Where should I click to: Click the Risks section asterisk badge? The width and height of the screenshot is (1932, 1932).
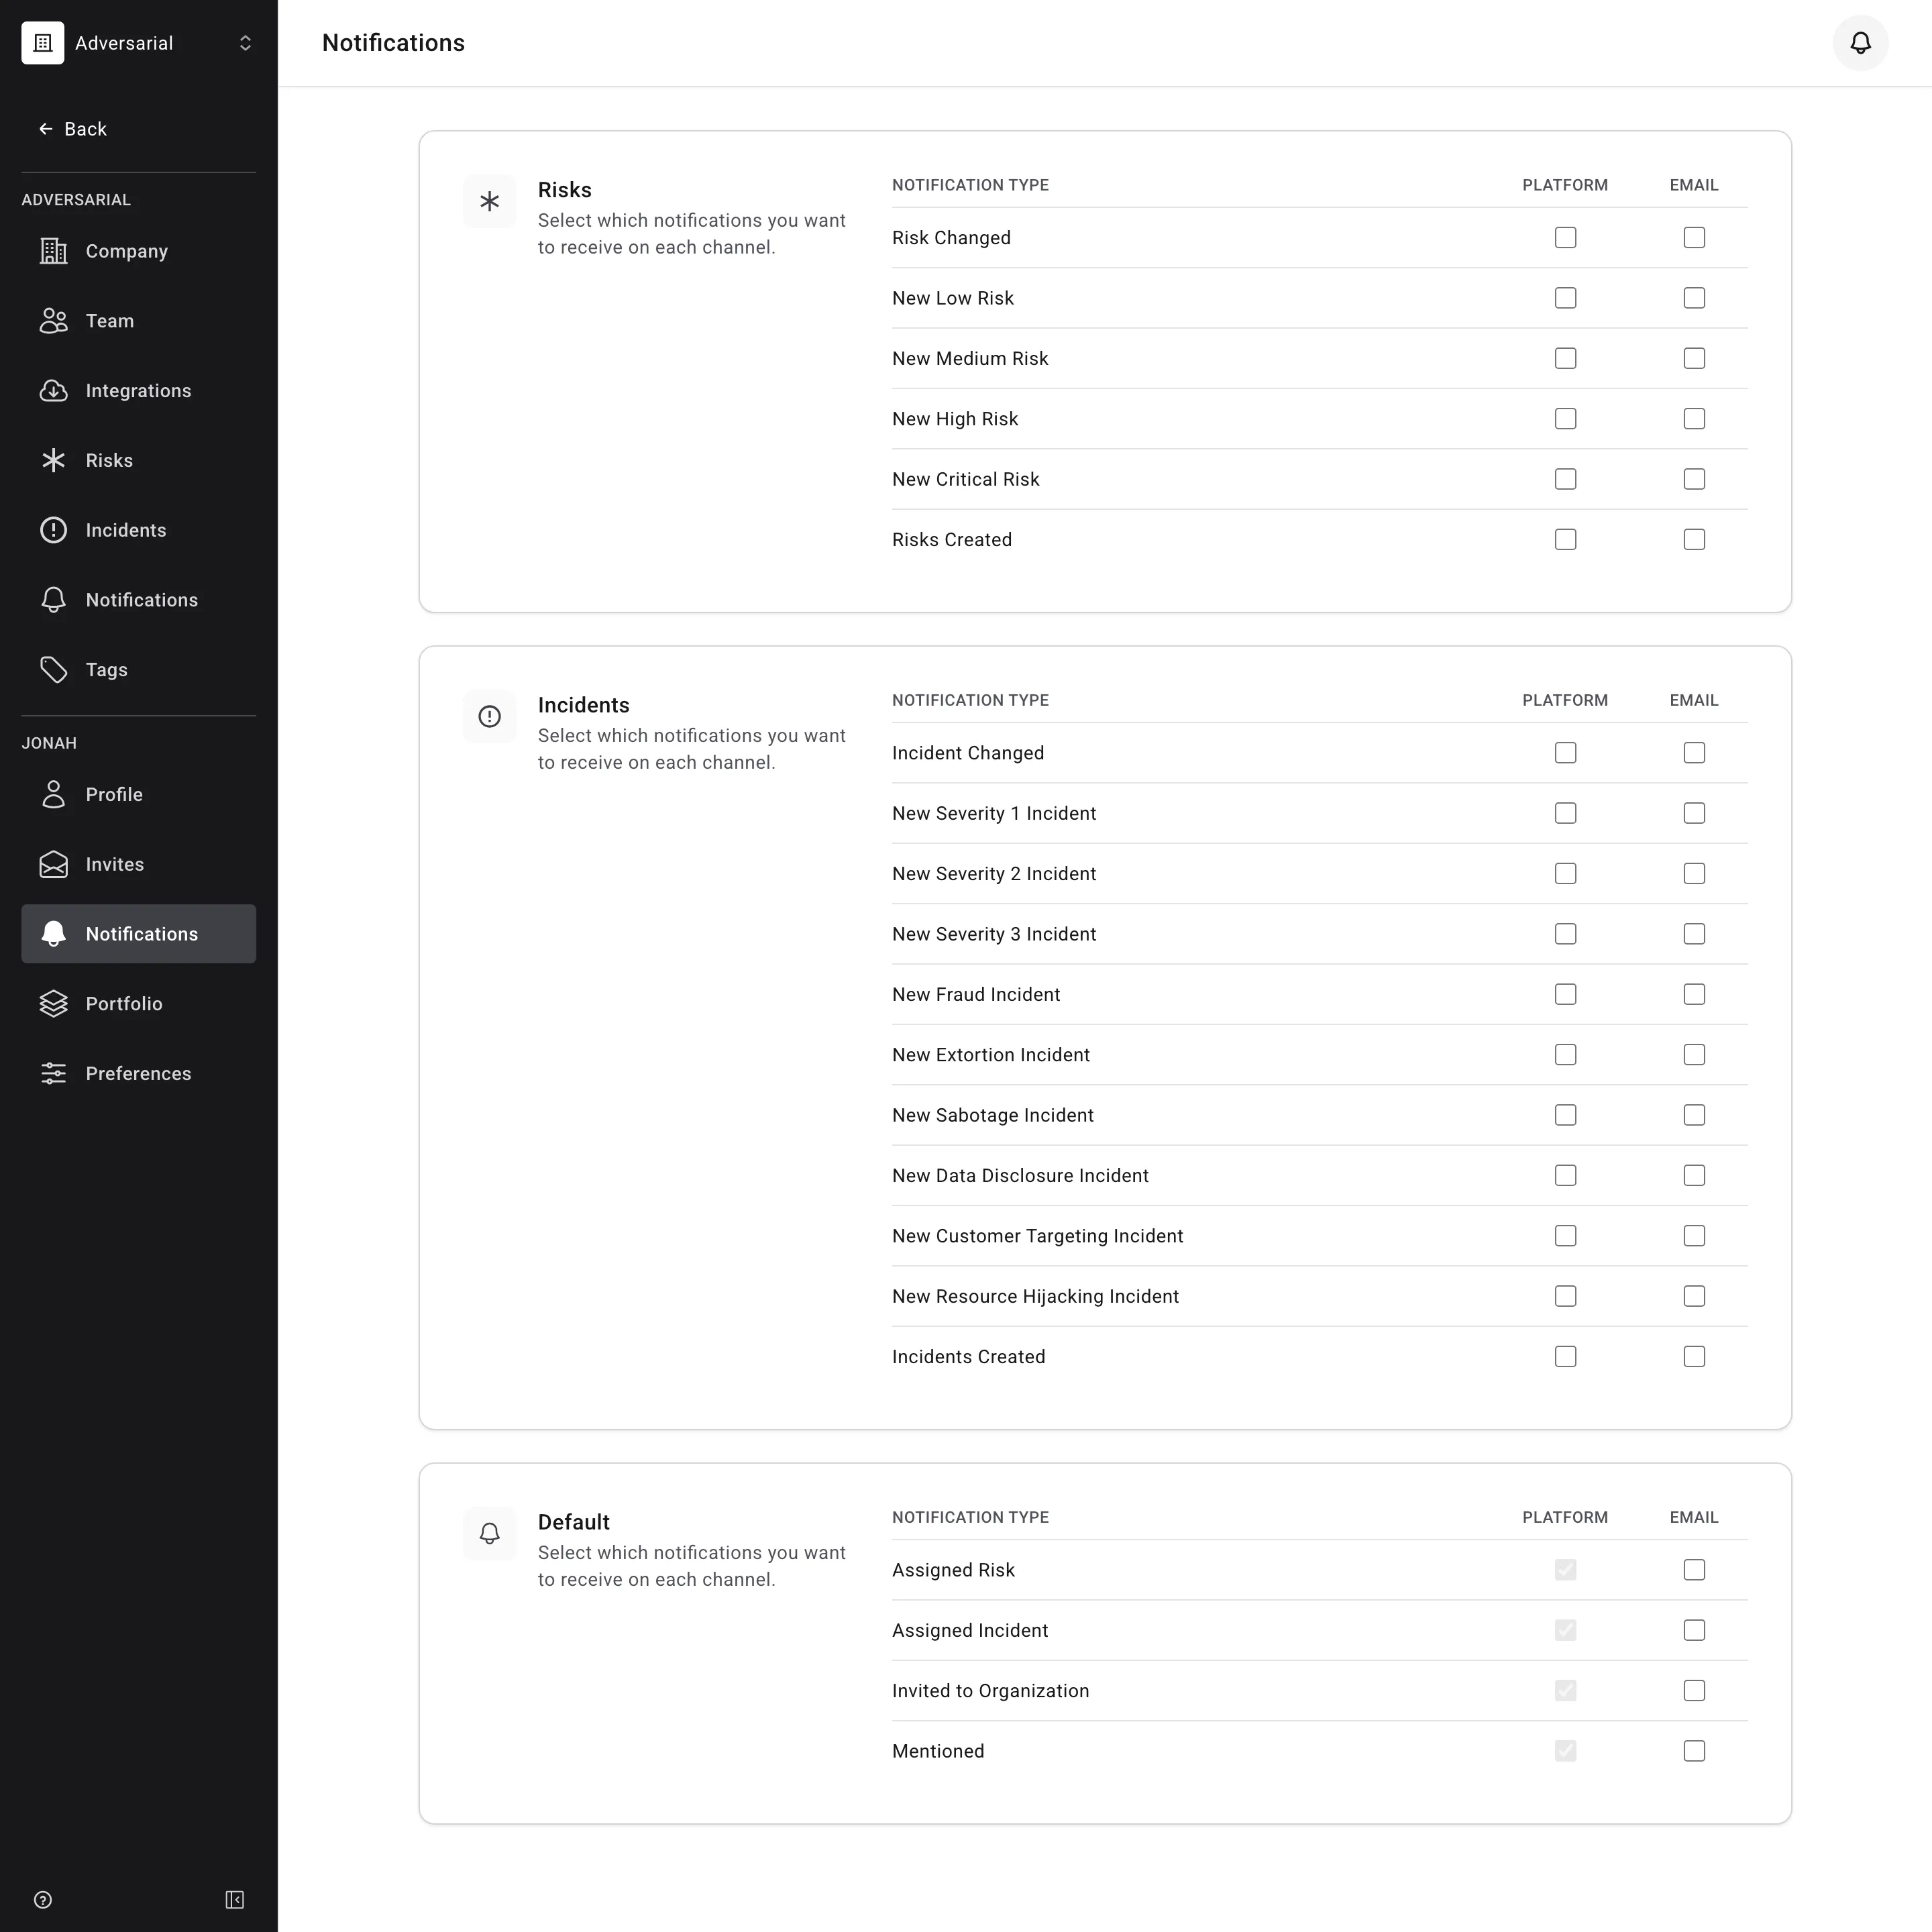click(x=490, y=202)
